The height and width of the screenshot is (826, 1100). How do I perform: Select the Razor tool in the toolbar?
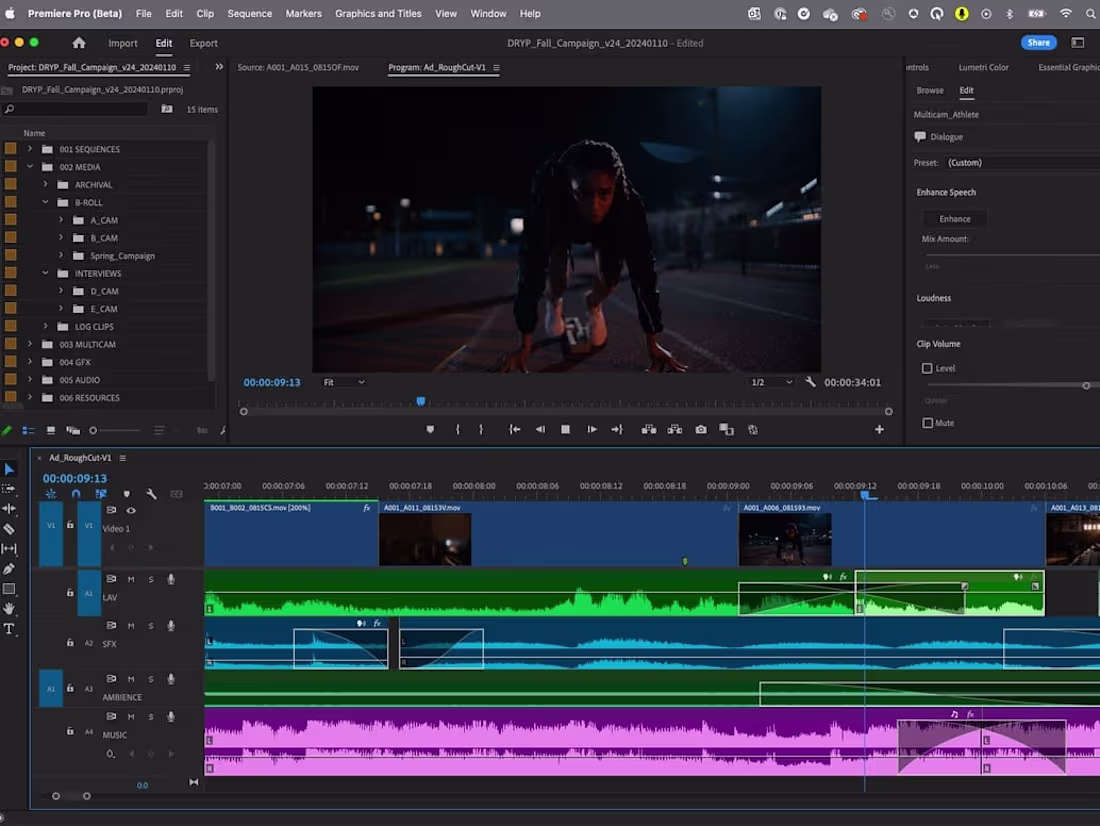10,526
